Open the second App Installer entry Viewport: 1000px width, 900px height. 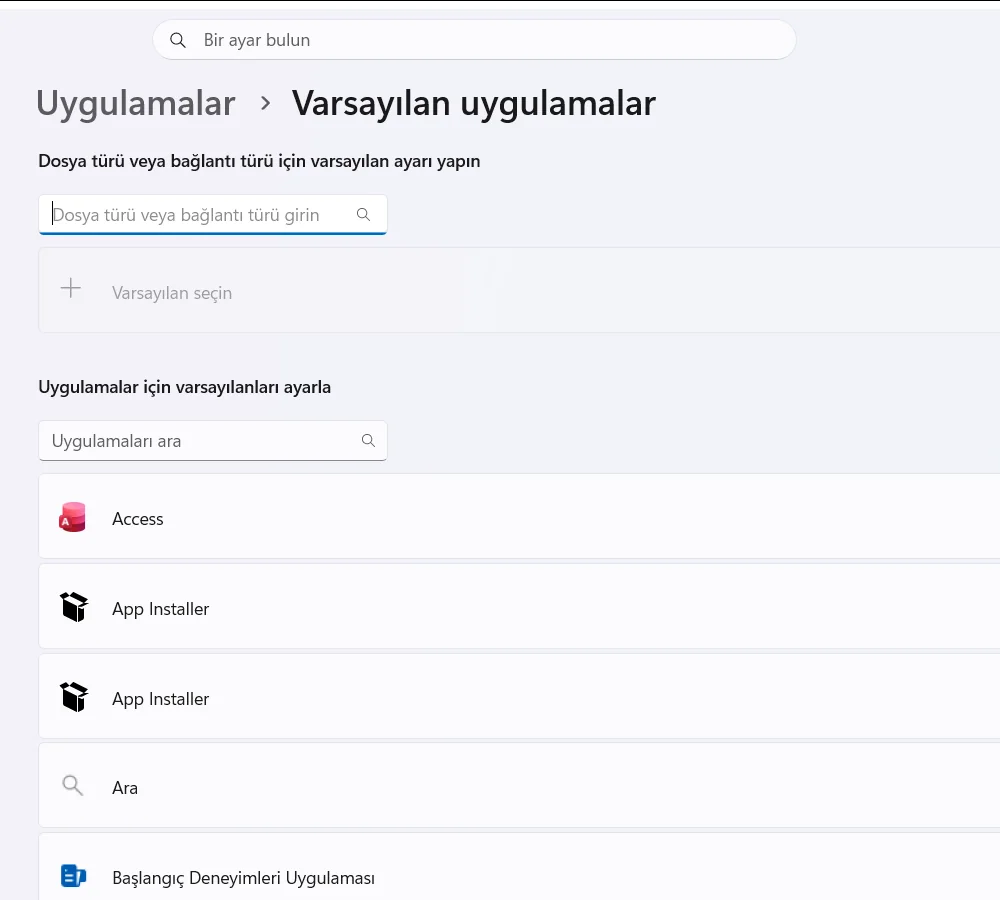pos(519,697)
